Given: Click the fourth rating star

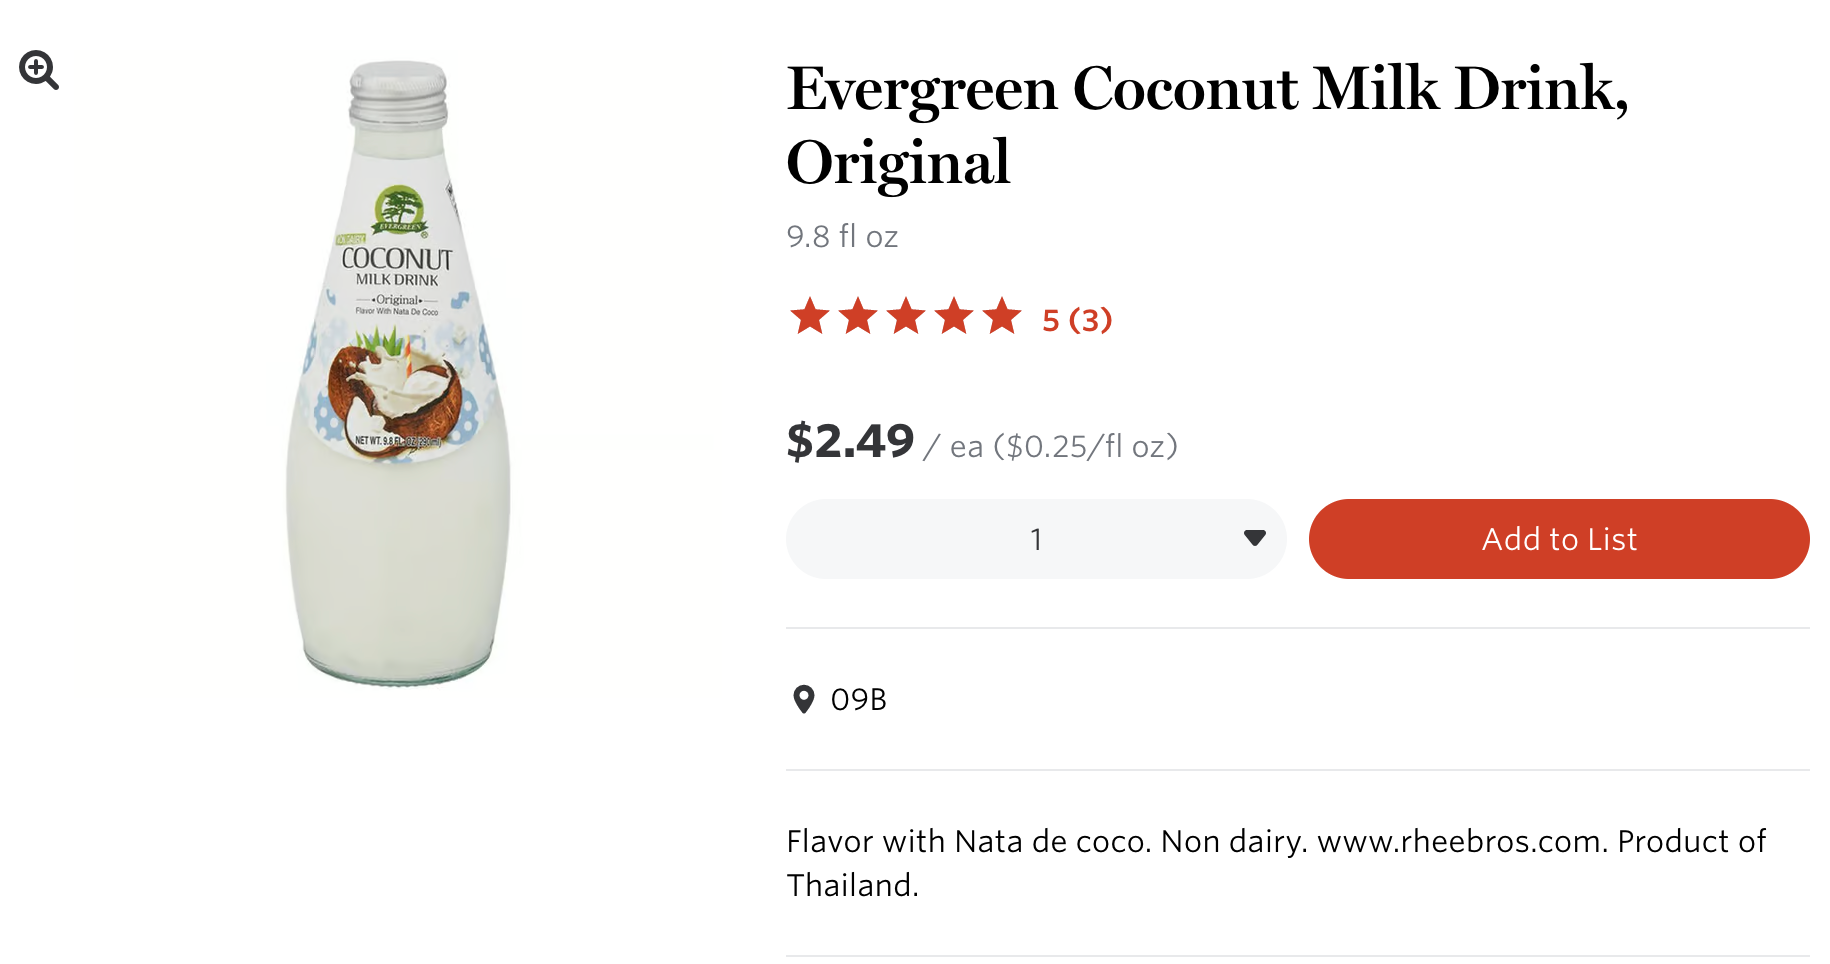Looking at the screenshot, I should 954,317.
